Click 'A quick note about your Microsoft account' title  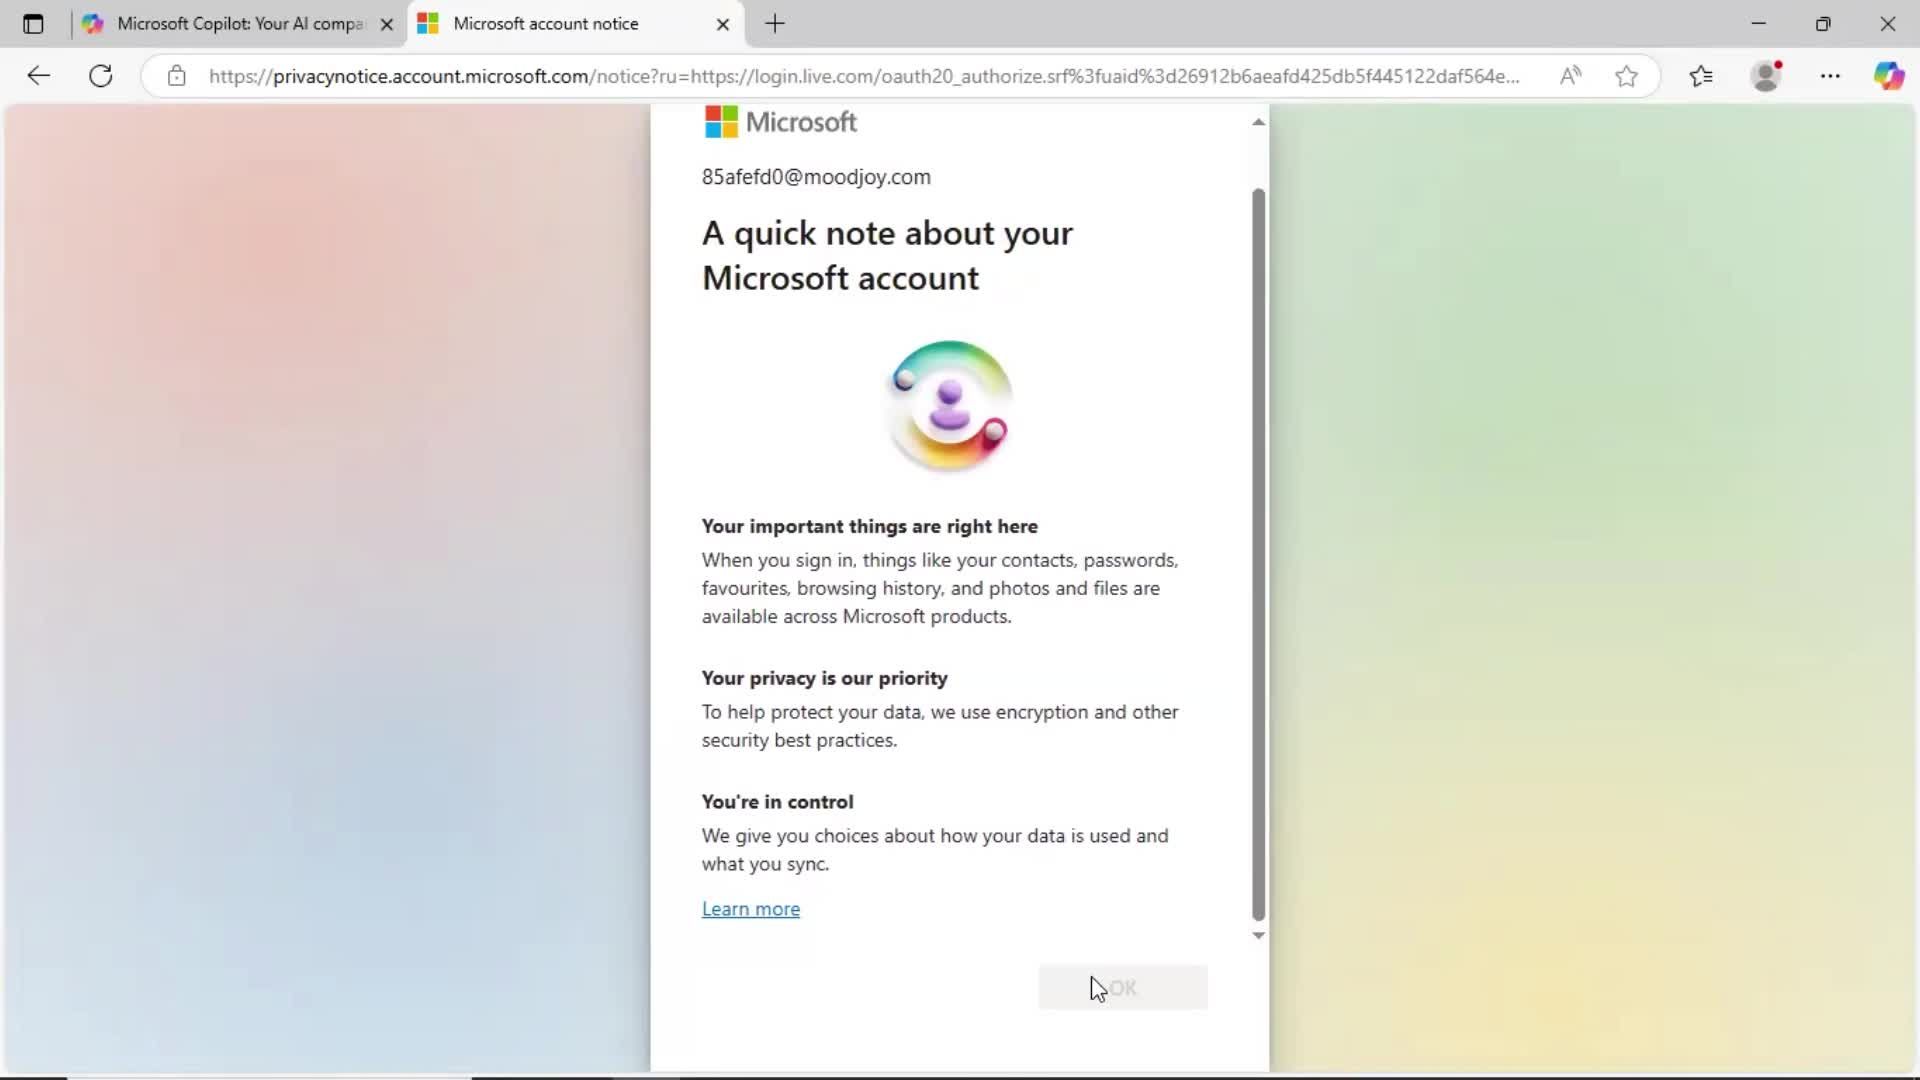[888, 255]
